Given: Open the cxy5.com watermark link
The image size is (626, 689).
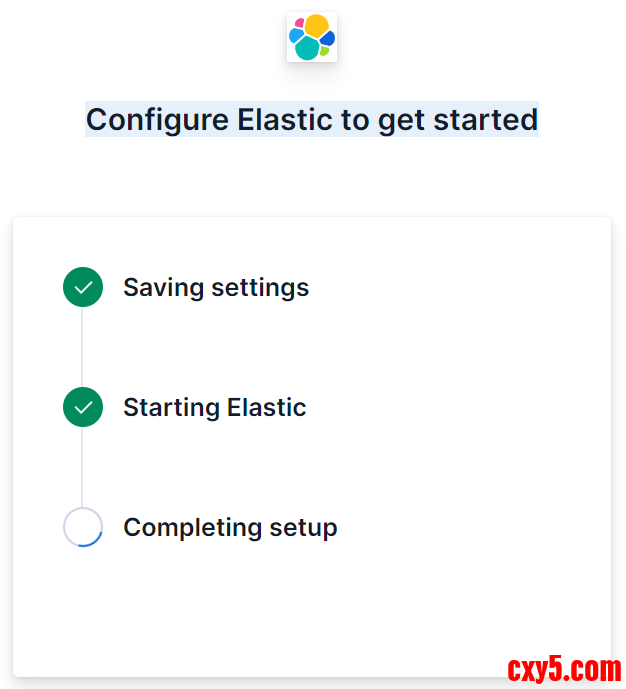Looking at the screenshot, I should click(564, 669).
